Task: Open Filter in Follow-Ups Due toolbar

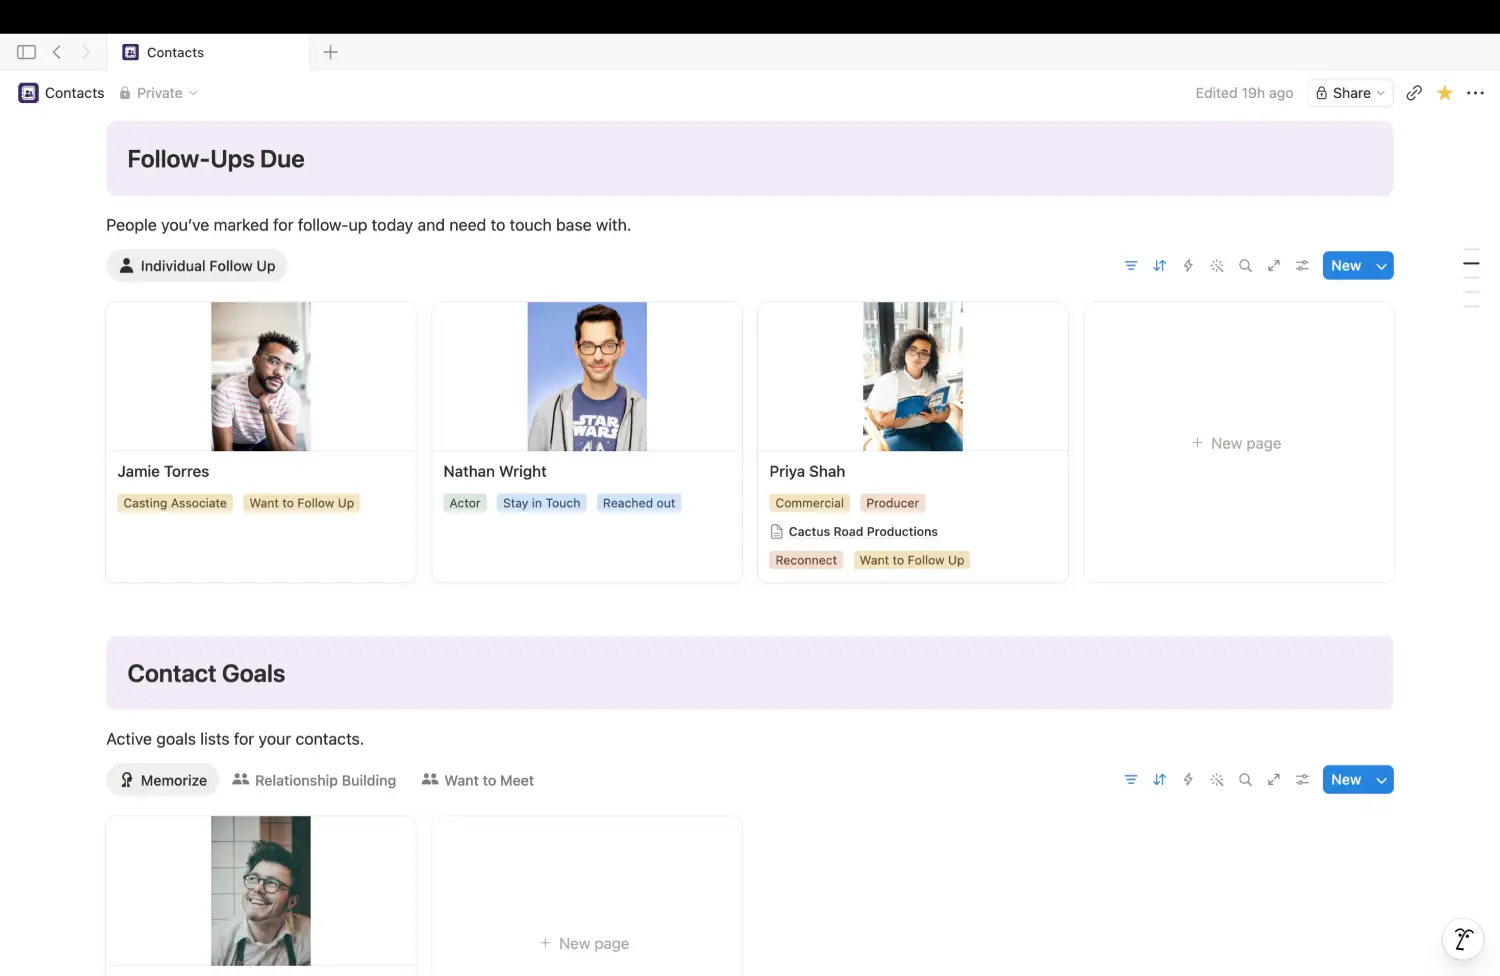Action: point(1131,266)
